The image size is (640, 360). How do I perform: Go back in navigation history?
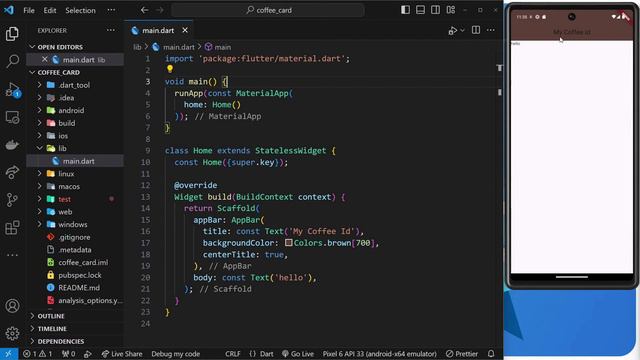[x=144, y=10]
